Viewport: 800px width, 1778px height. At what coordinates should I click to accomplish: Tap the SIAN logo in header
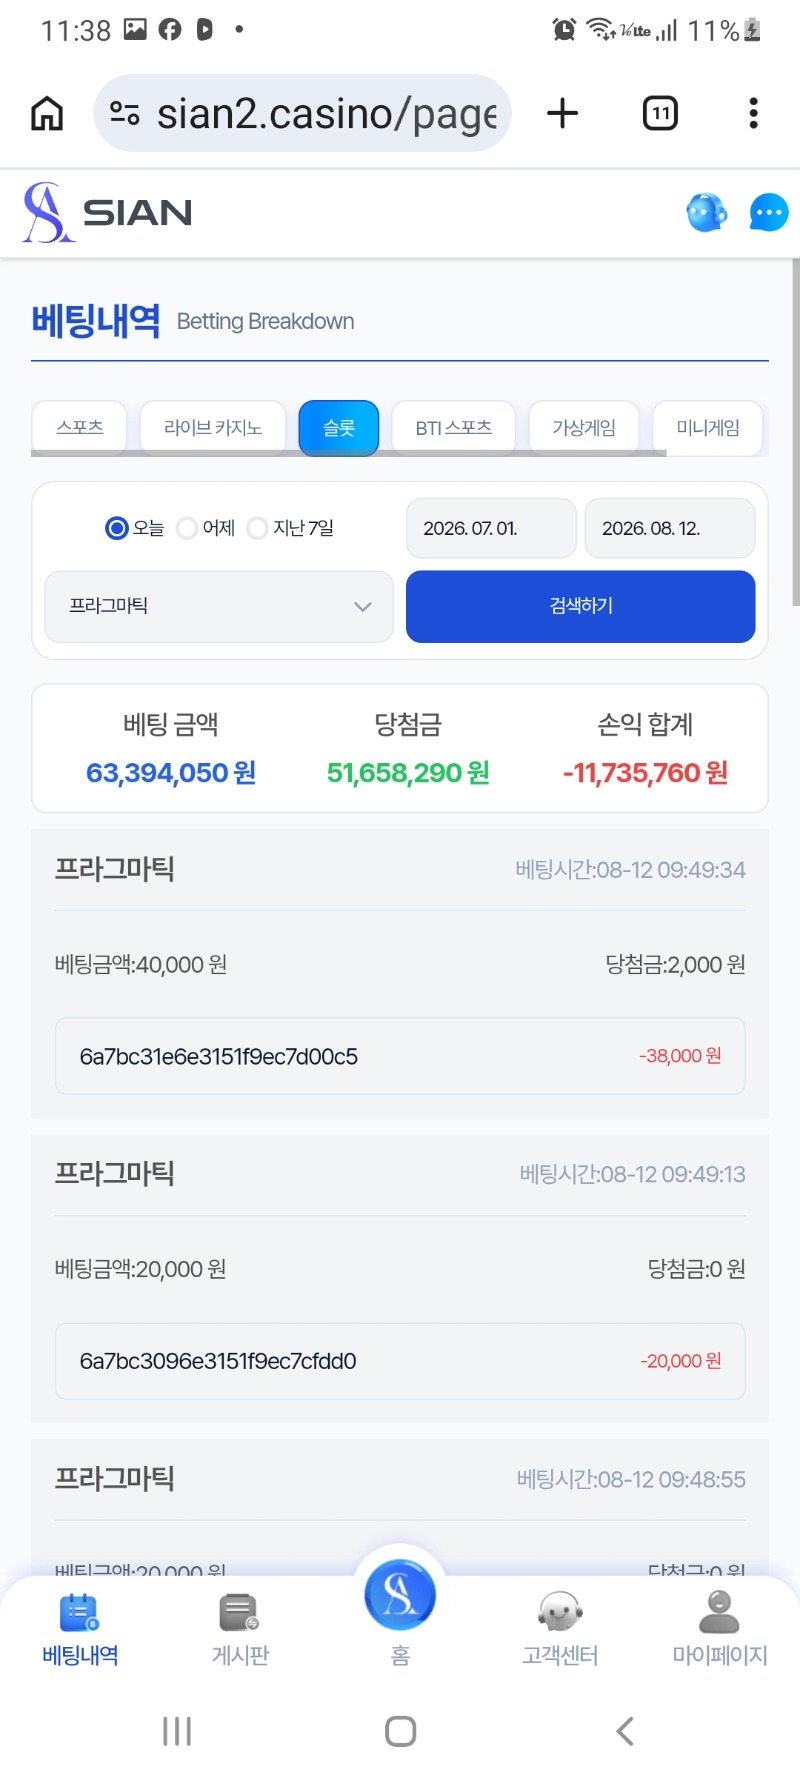coord(108,212)
